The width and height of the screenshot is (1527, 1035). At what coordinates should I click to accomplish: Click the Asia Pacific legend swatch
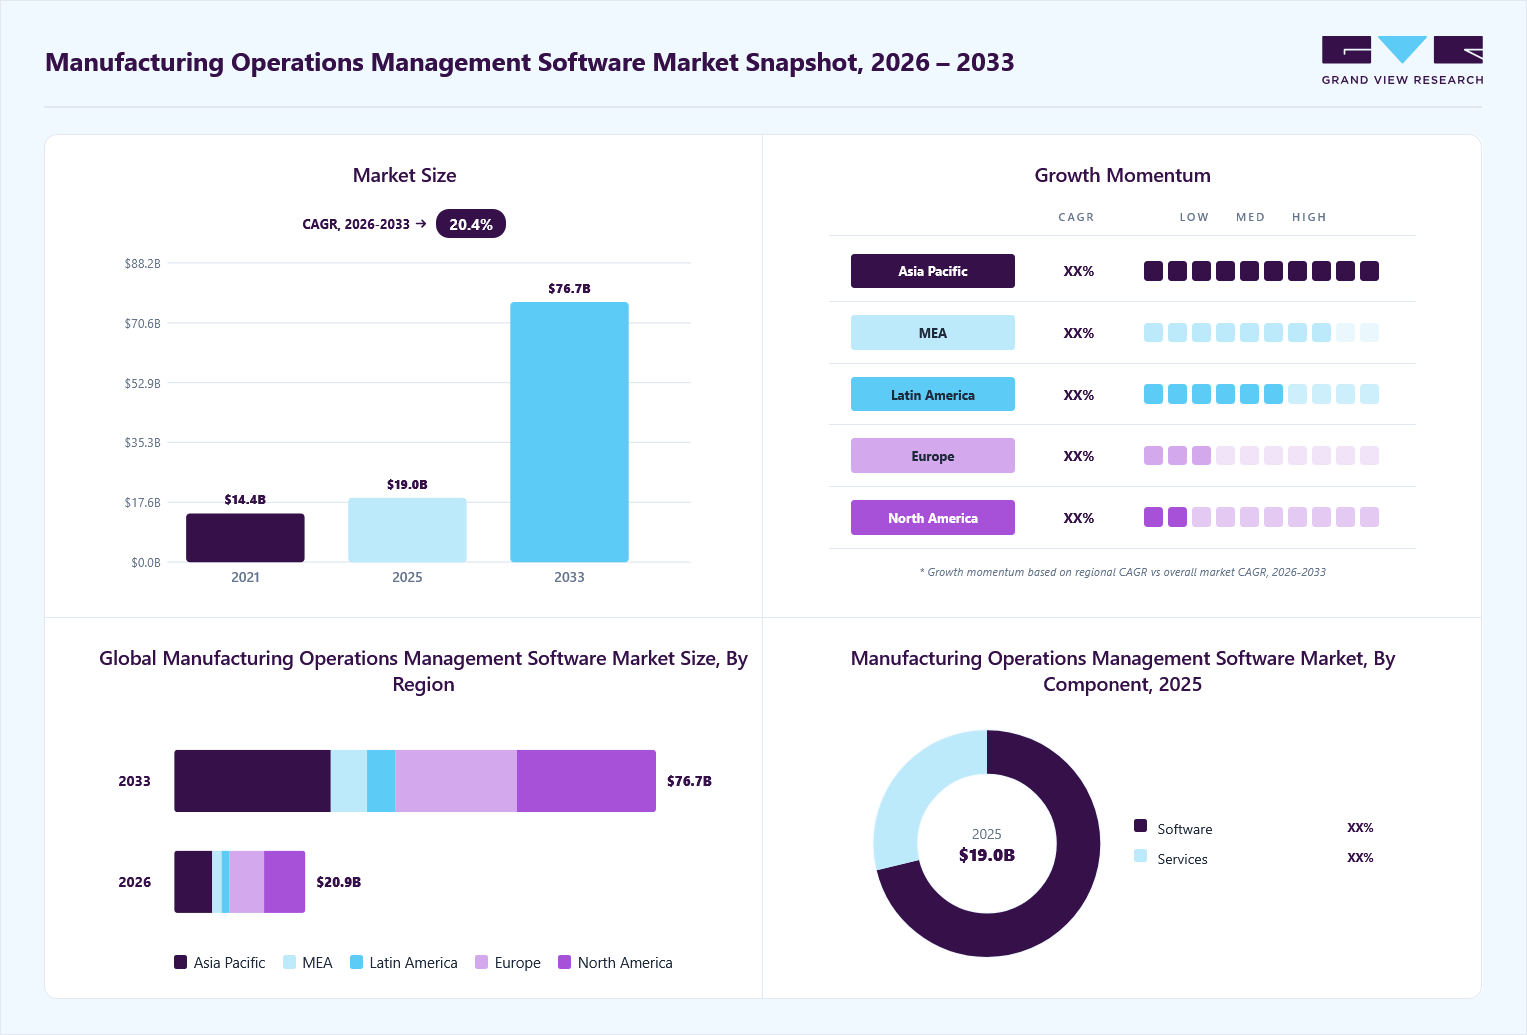[x=181, y=962]
